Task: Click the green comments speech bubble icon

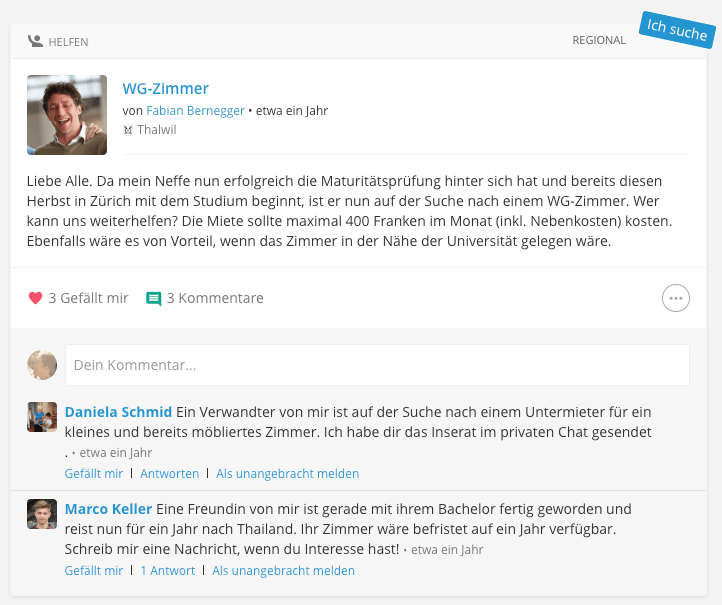Action: click(154, 298)
